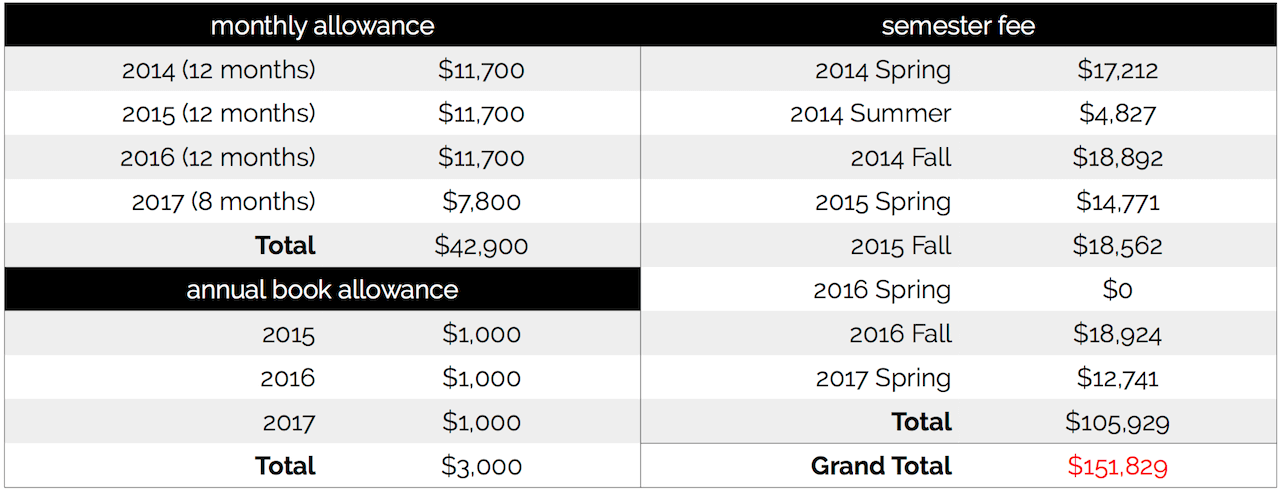This screenshot has height=490, width=1280.
Task: Select the 2016 Fall label
Action: tap(900, 334)
